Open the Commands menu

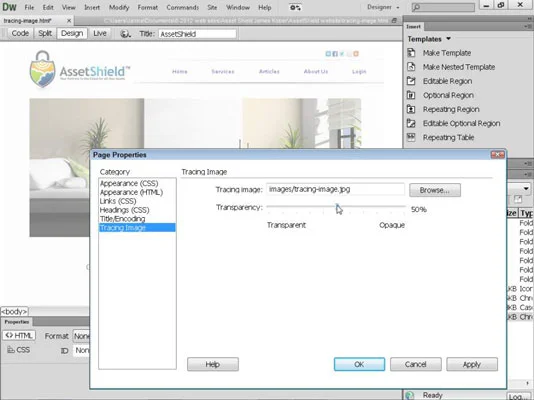(183, 7)
